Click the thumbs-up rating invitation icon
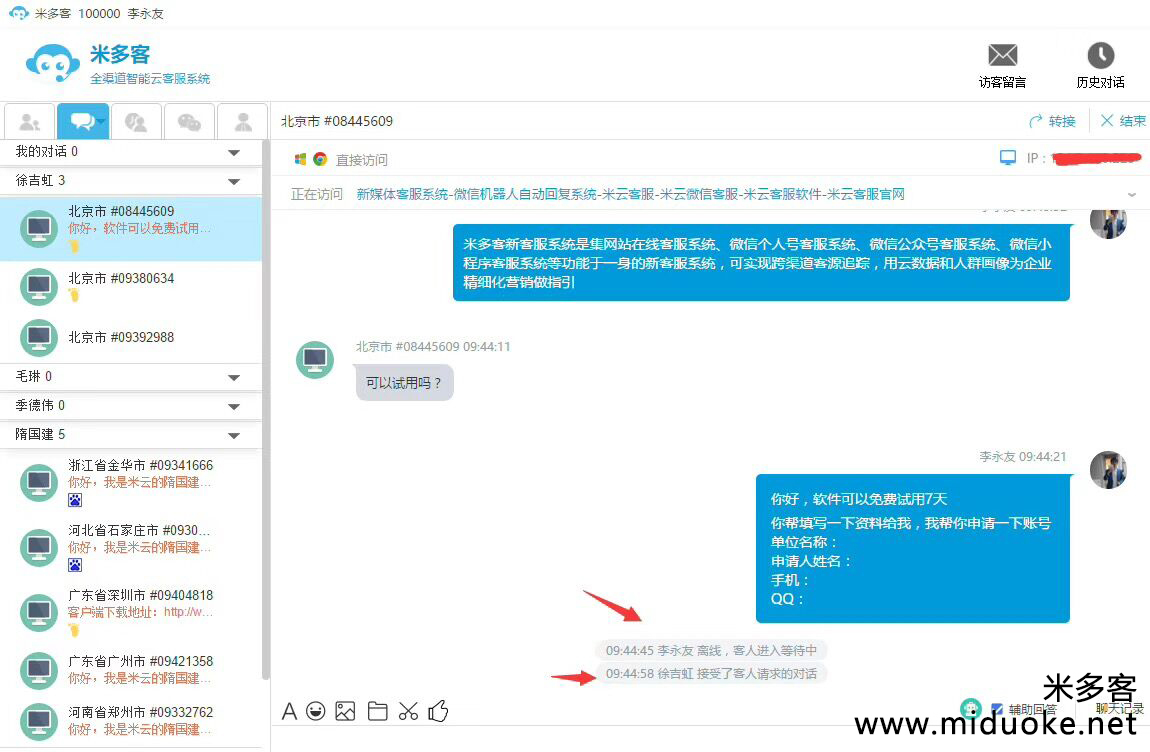Screen dimensions: 1150x752 [x=438, y=711]
